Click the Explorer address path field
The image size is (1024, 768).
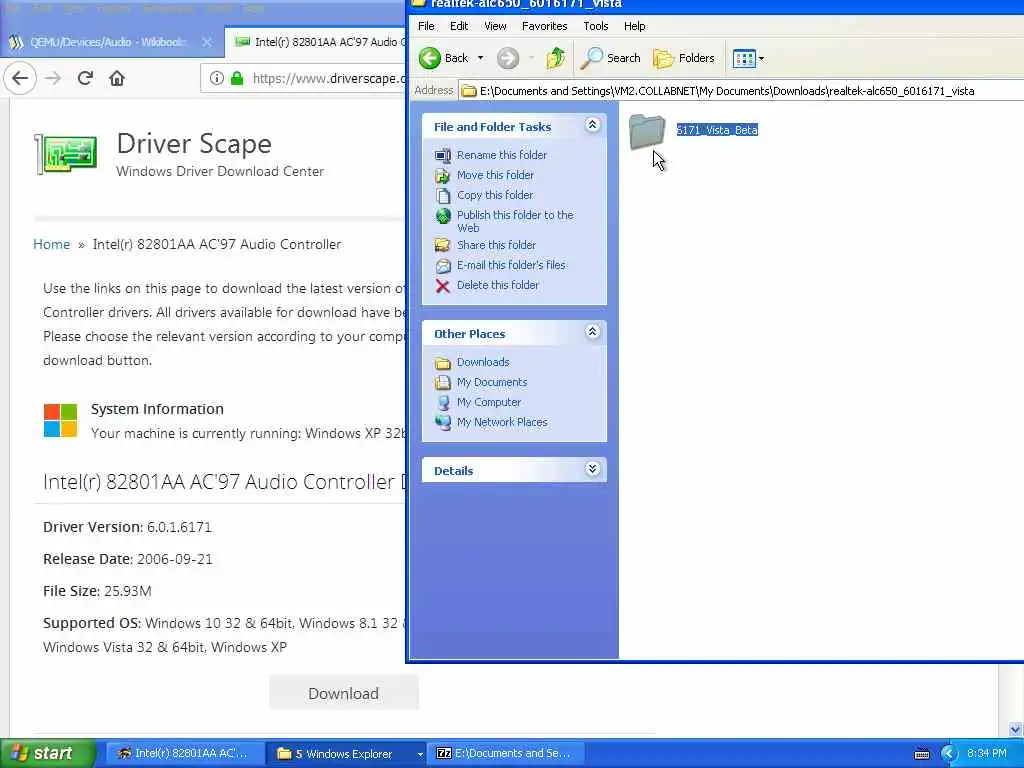pyautogui.click(x=741, y=91)
